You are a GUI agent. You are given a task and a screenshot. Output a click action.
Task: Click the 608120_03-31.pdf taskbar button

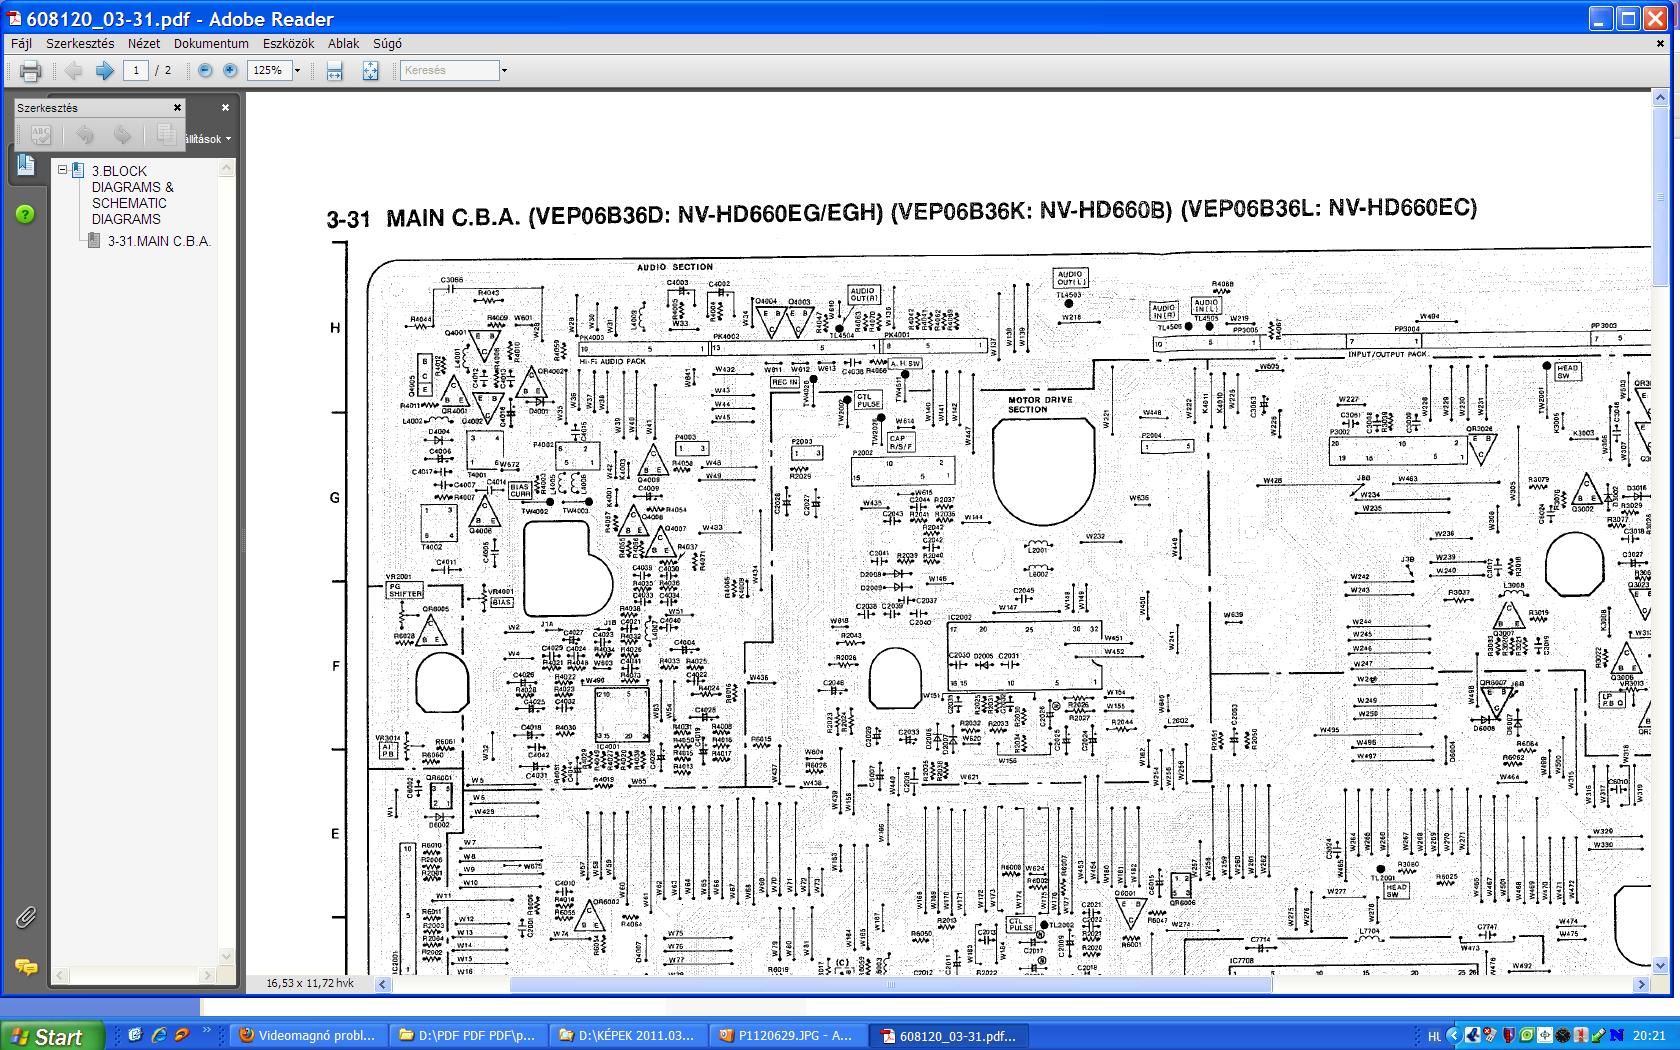point(948,1036)
